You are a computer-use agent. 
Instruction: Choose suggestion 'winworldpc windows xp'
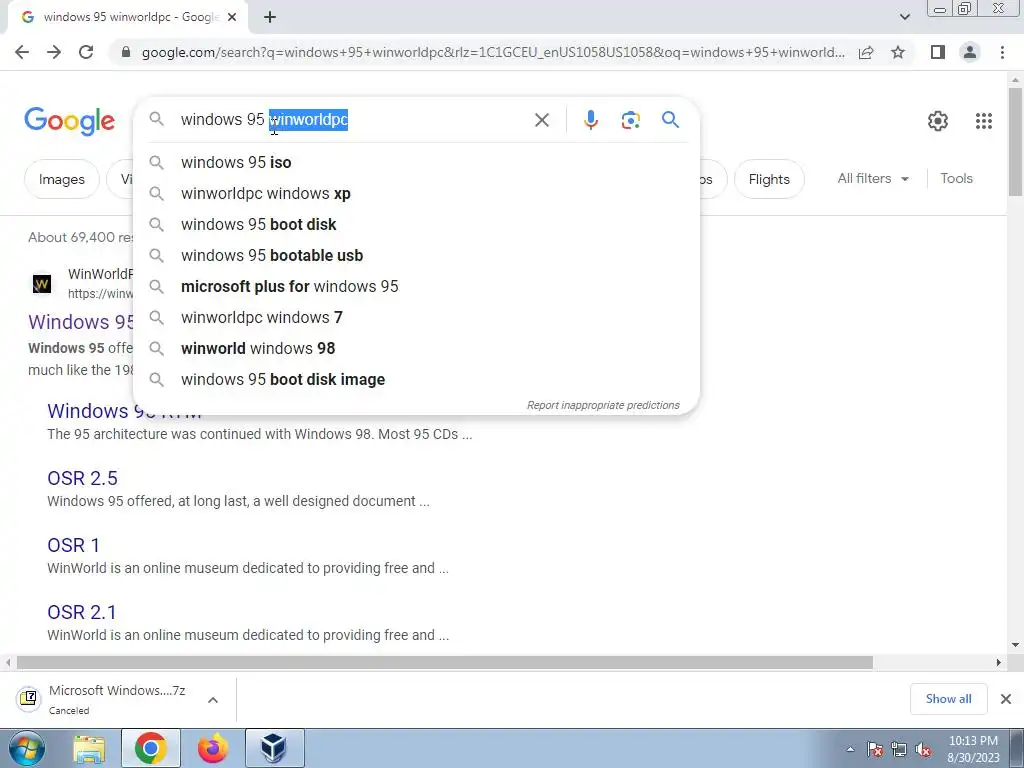(417, 193)
